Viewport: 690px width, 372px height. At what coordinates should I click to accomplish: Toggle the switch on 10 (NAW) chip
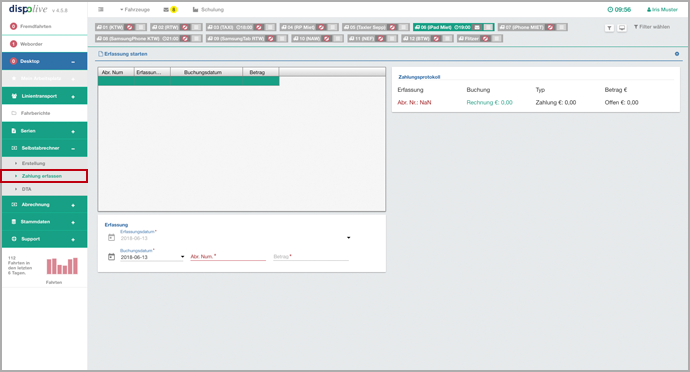(338, 39)
